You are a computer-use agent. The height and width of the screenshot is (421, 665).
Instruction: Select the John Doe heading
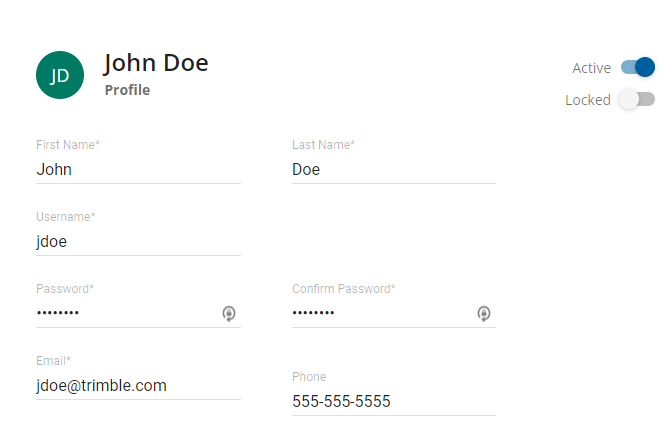pos(156,63)
